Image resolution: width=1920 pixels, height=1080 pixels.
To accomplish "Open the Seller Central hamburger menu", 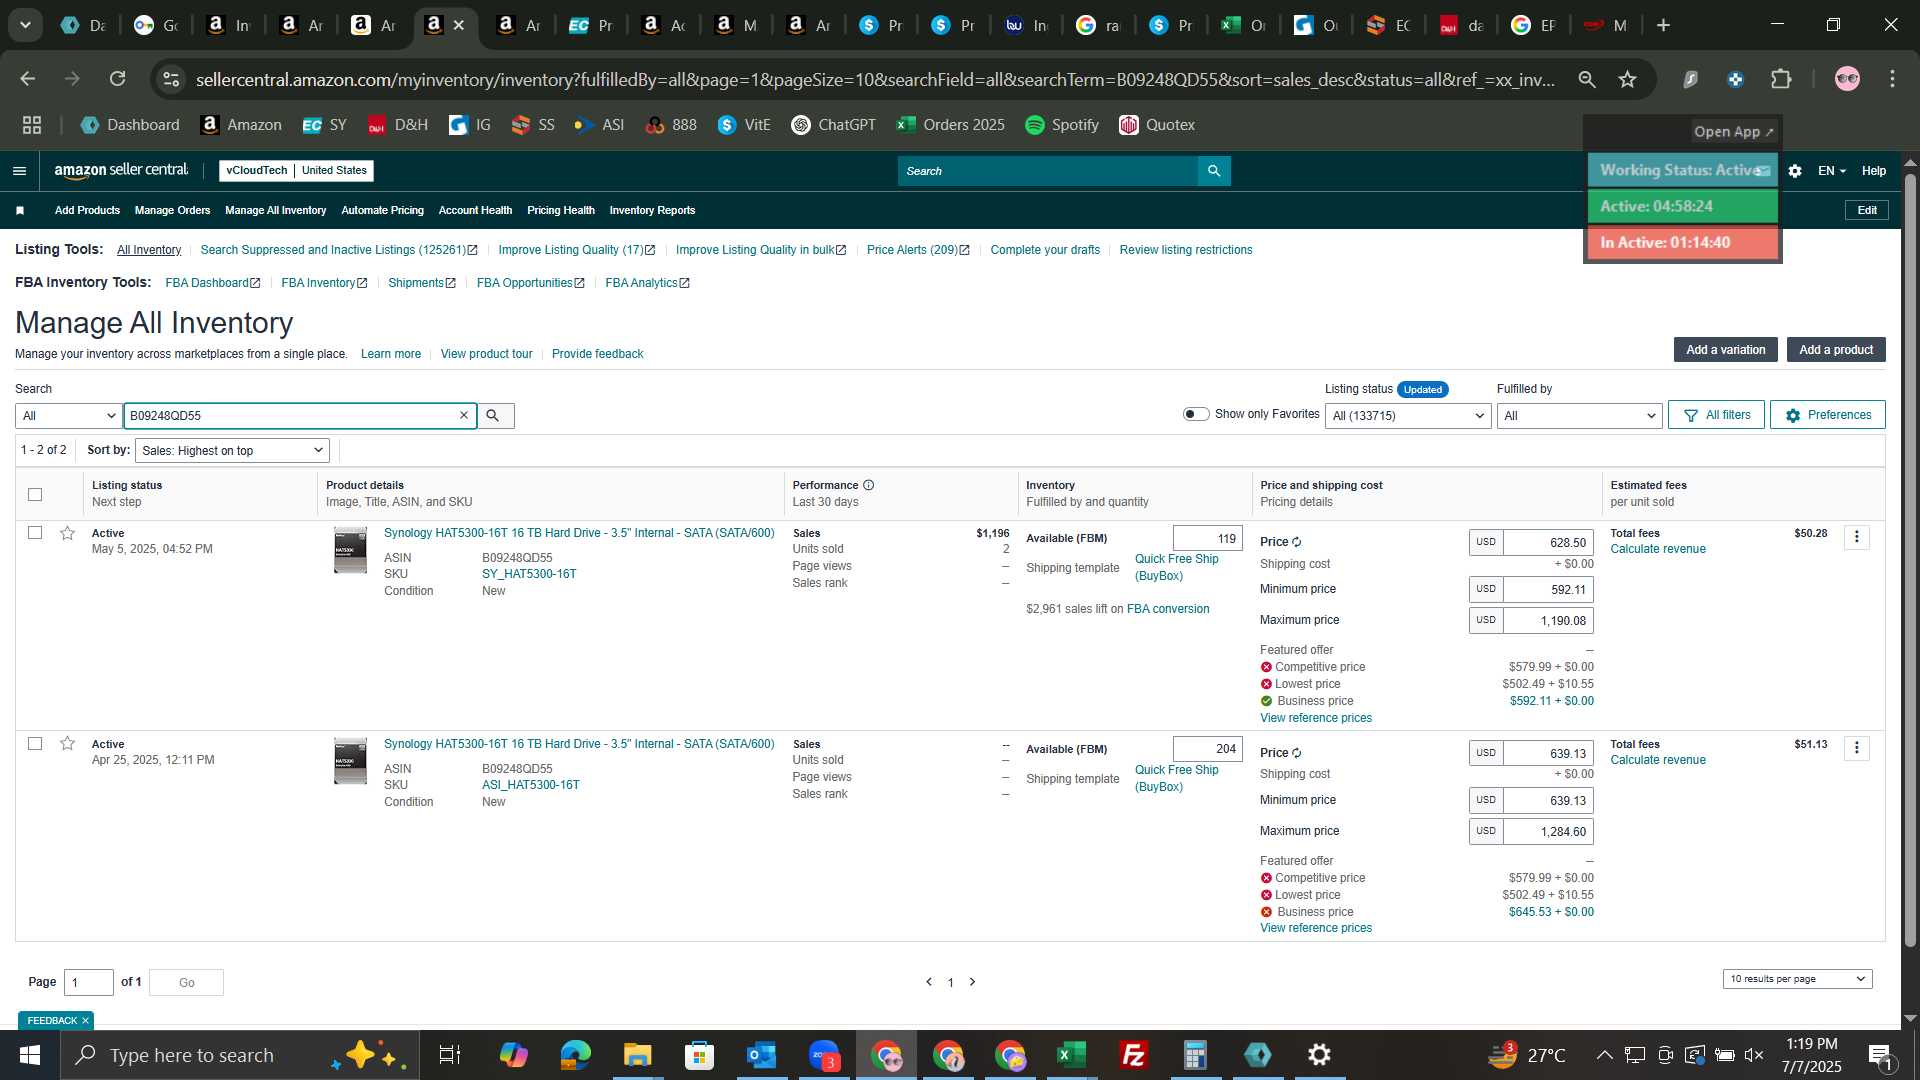I will coord(19,171).
